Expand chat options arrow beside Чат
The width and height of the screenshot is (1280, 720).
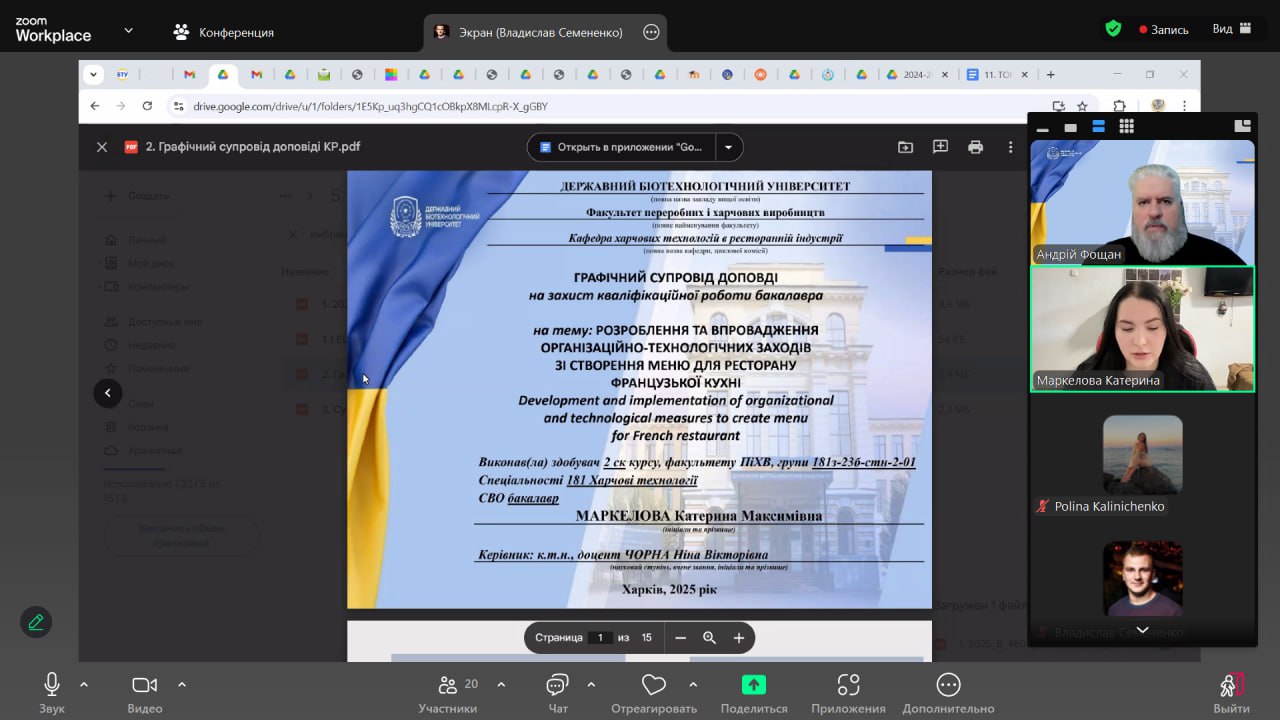point(591,685)
